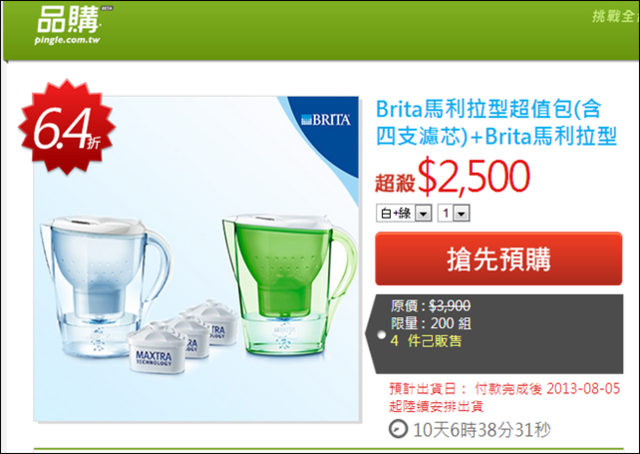Click the 預計出貨日 shipping date notice

click(504, 397)
